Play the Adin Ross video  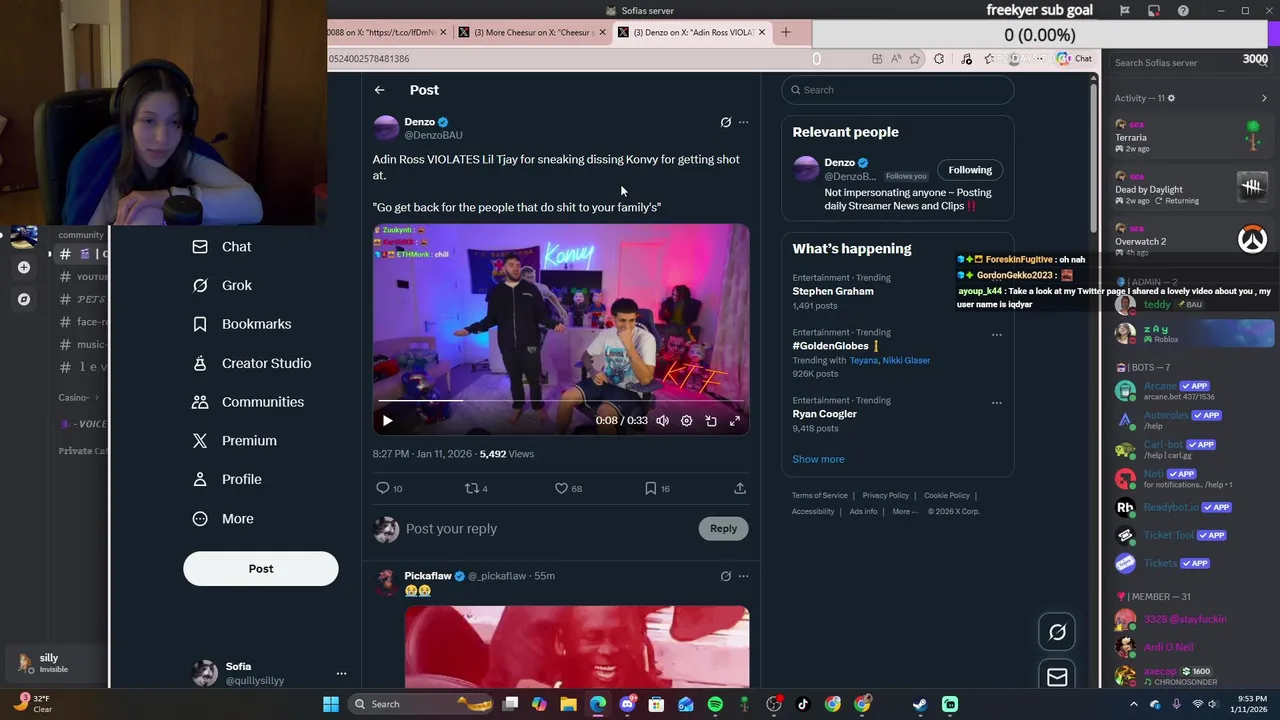point(388,421)
